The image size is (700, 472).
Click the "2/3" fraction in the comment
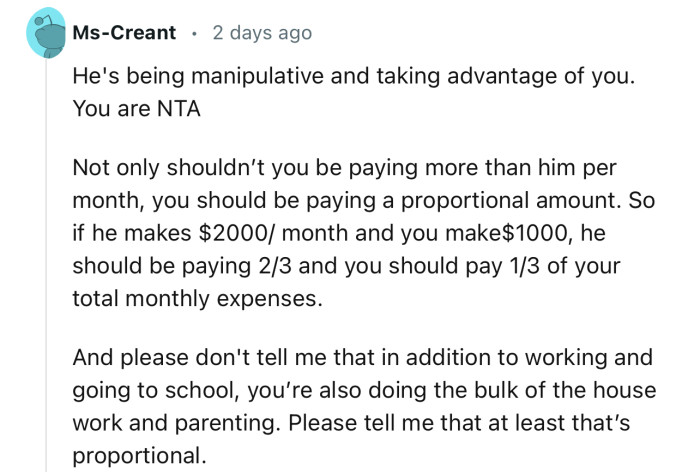[x=275, y=266]
